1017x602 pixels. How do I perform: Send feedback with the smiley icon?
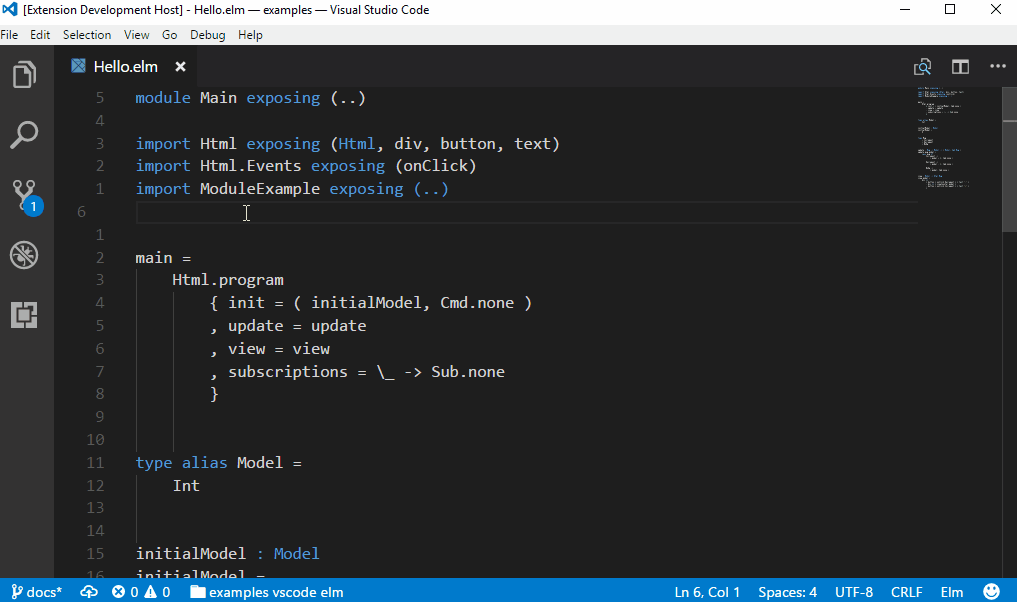click(x=991, y=592)
